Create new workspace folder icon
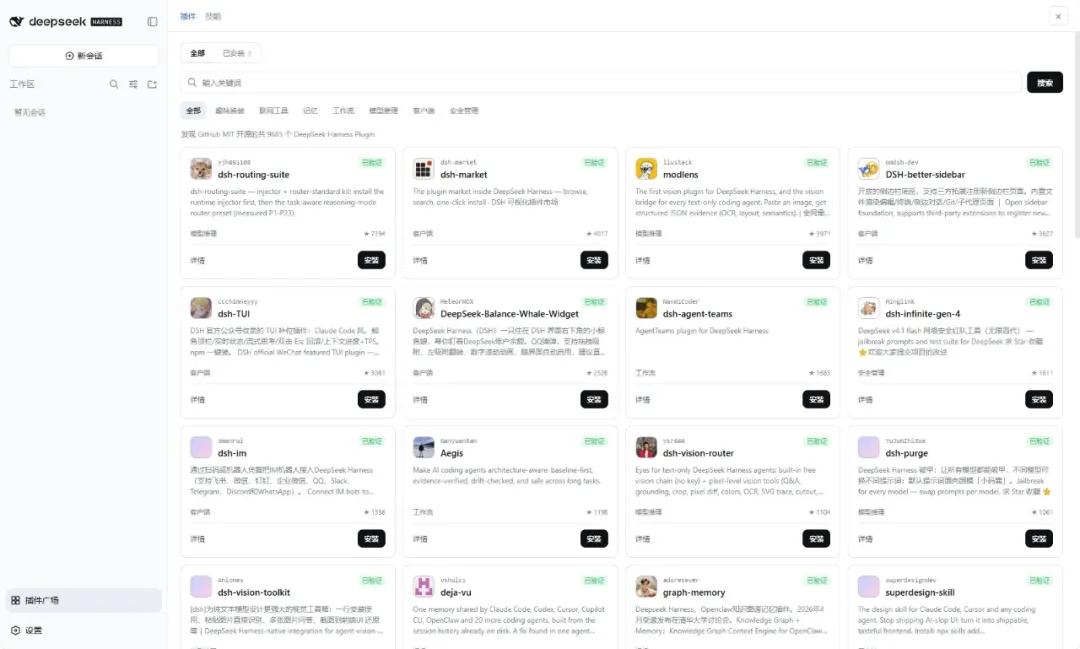The image size is (1080, 649). tap(152, 84)
